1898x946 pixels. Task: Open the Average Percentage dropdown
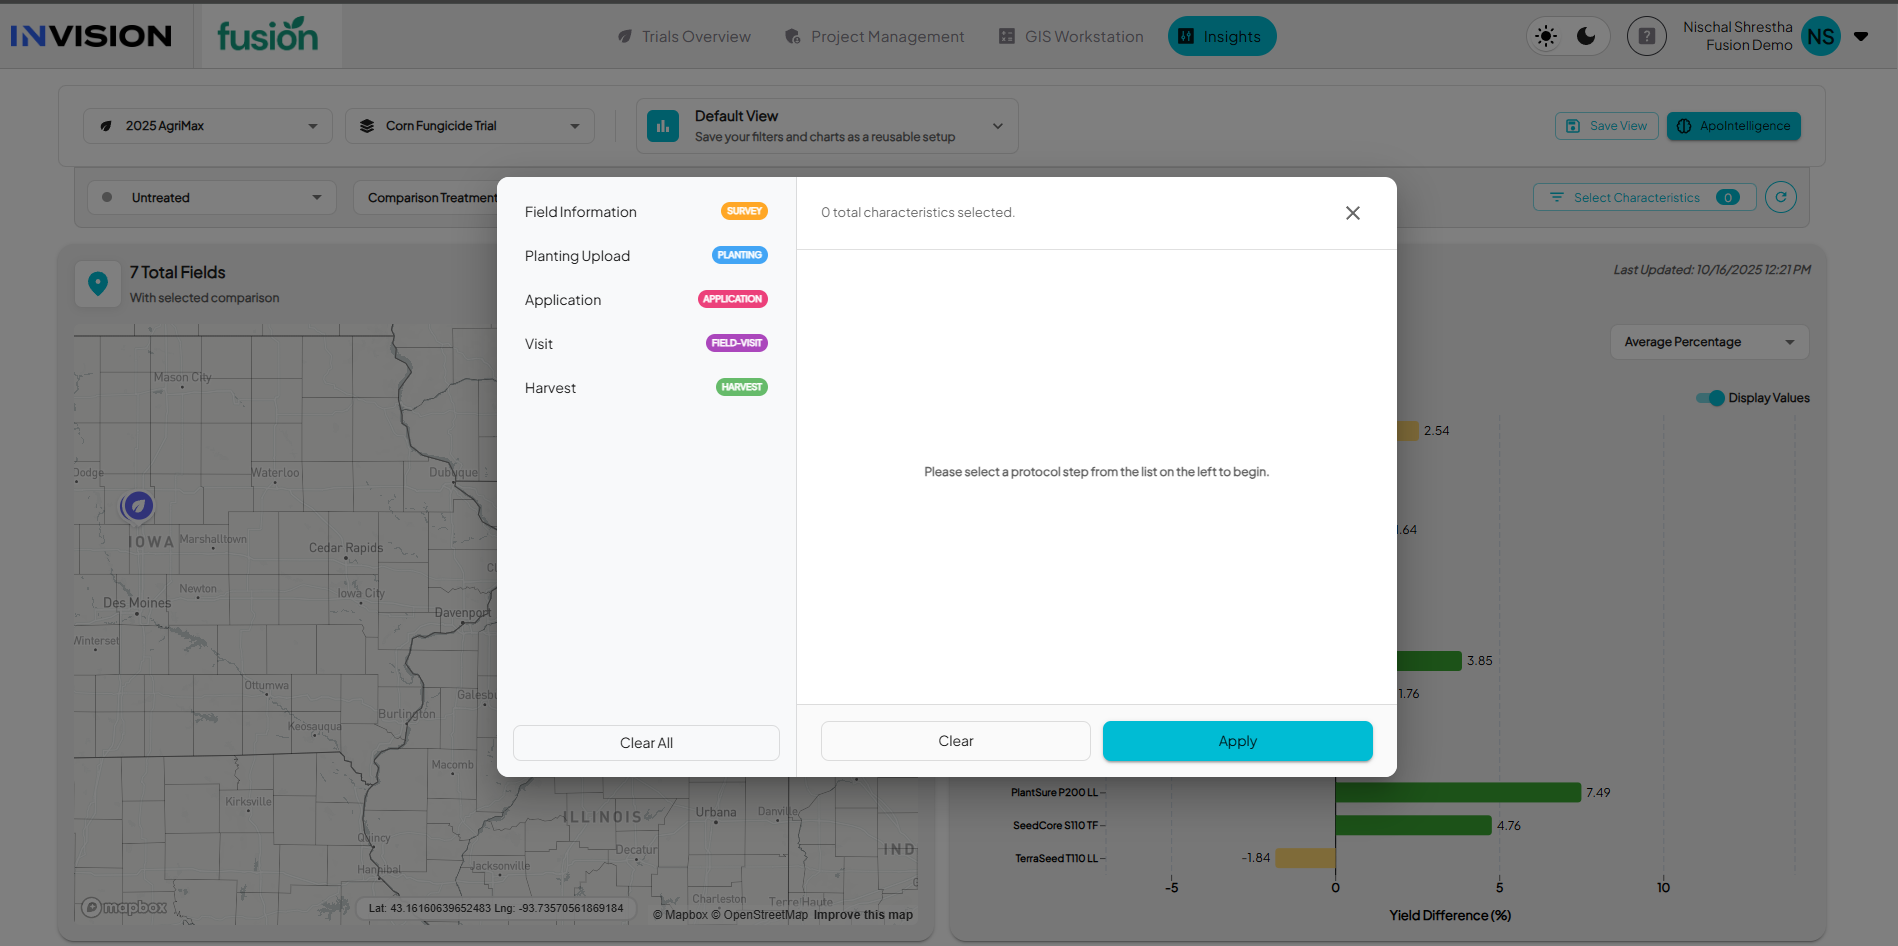(1709, 342)
